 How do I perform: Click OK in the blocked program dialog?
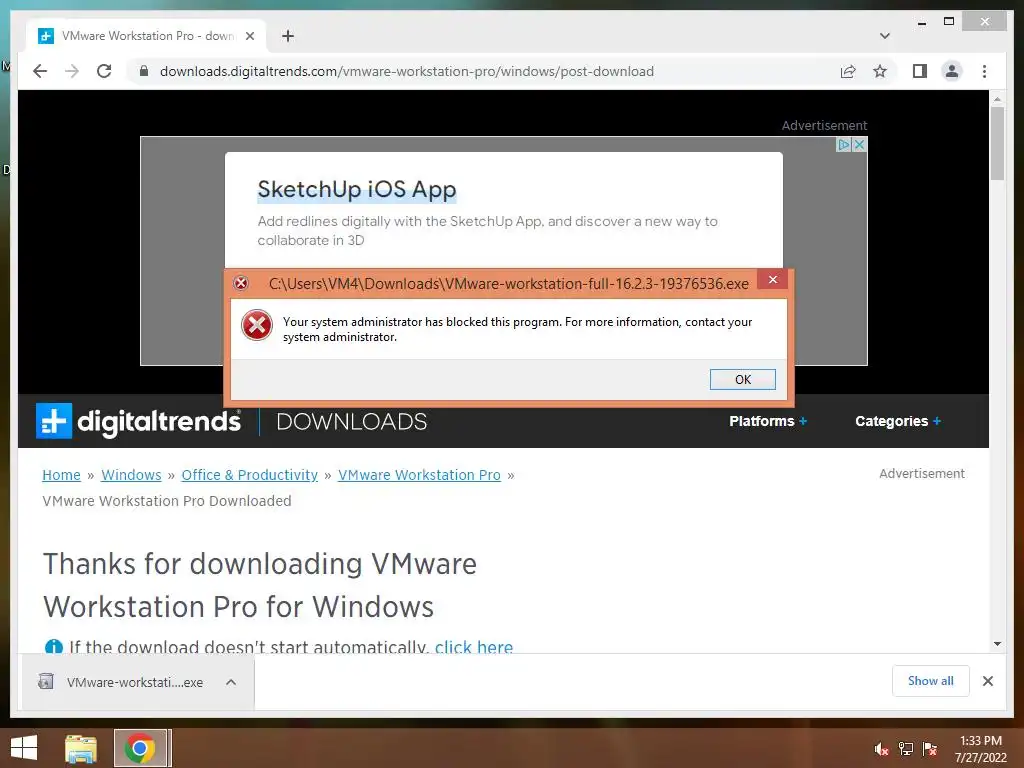tap(743, 379)
